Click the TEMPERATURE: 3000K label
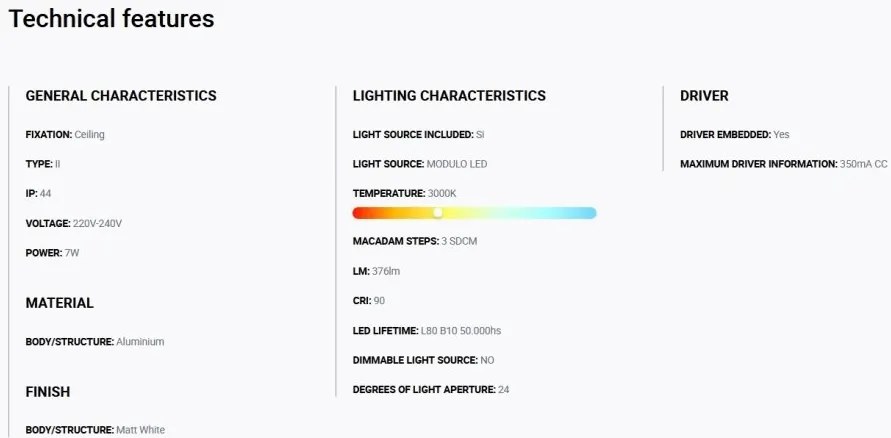 click(405, 194)
